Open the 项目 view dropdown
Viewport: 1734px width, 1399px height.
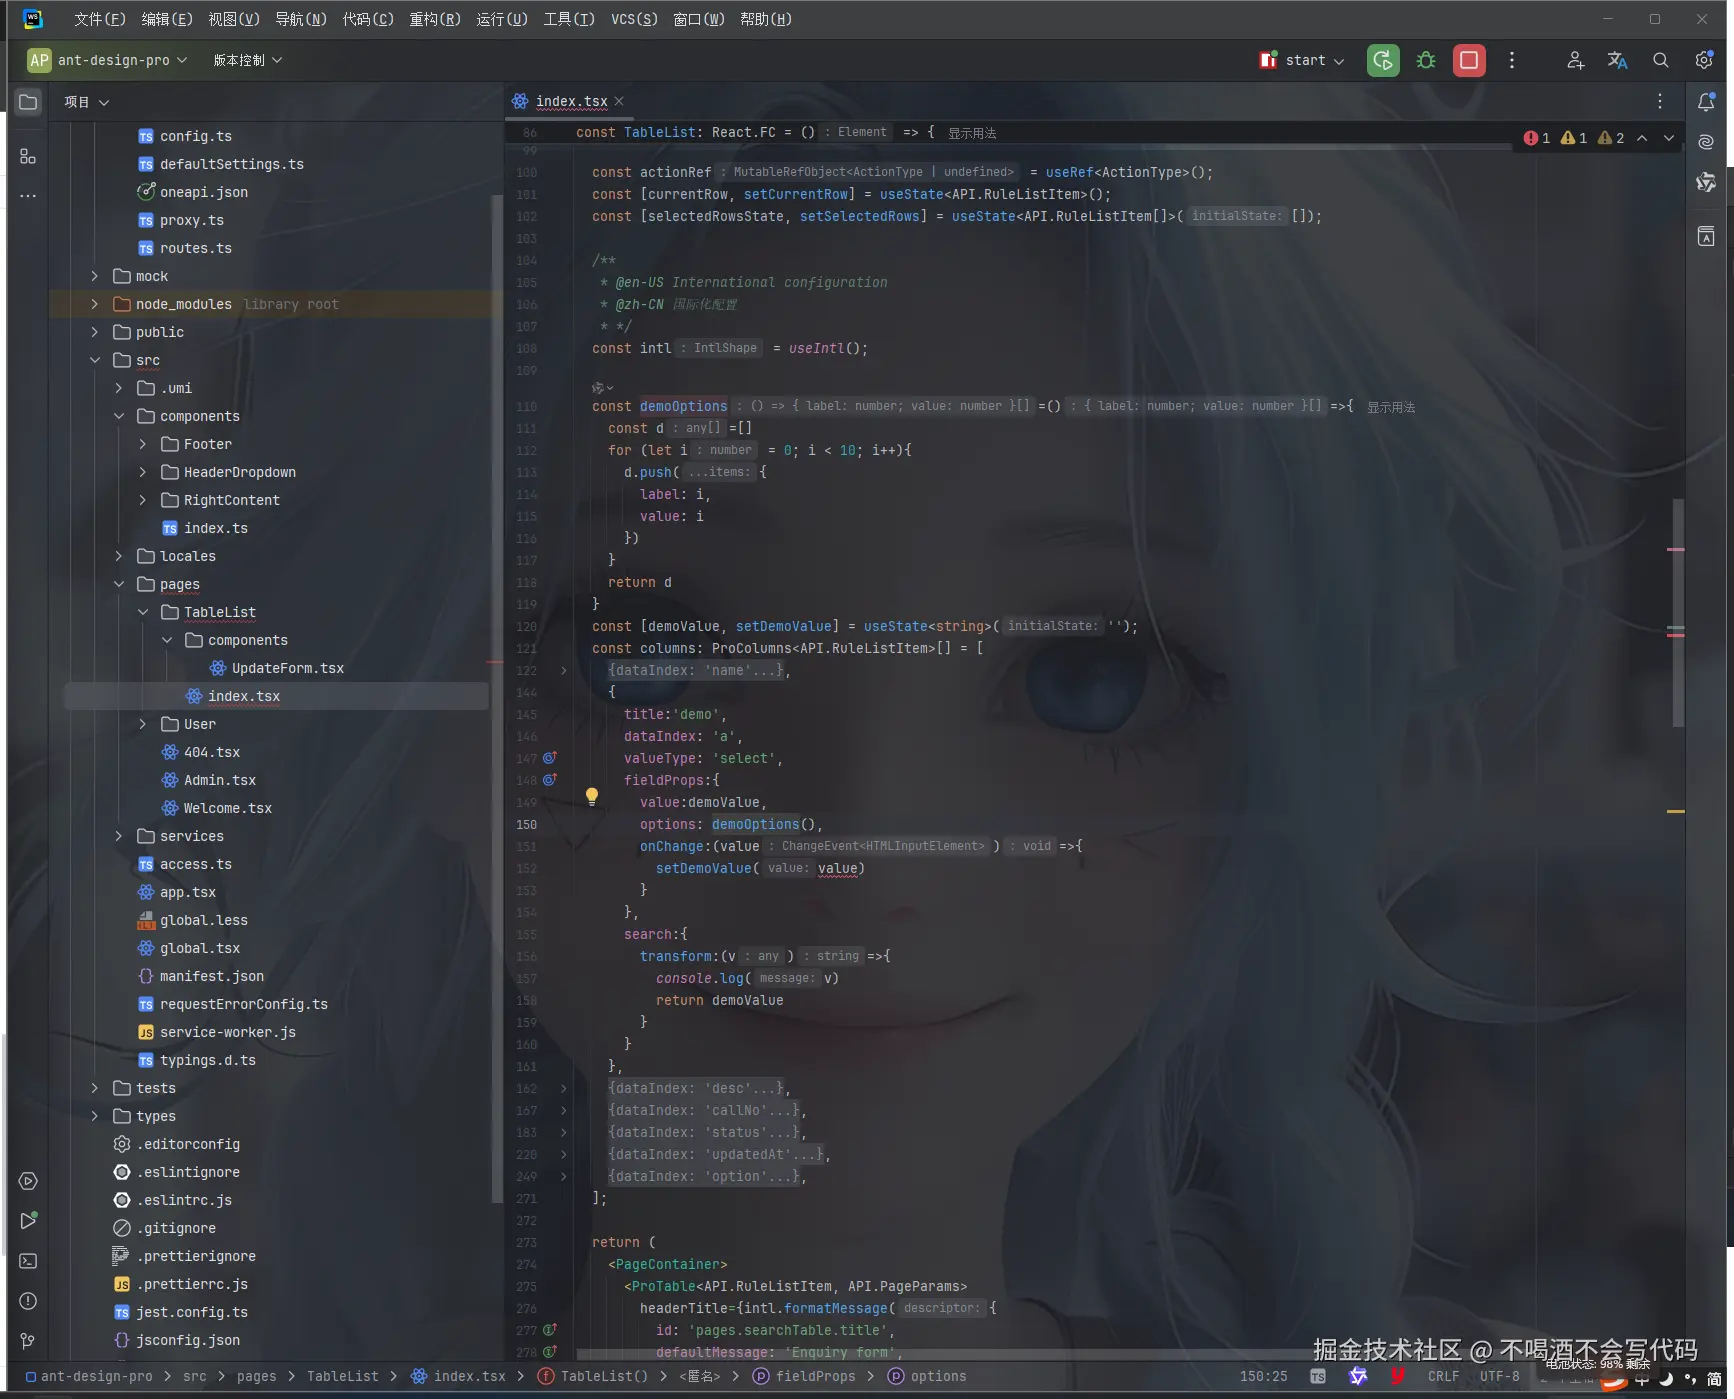click(x=87, y=102)
